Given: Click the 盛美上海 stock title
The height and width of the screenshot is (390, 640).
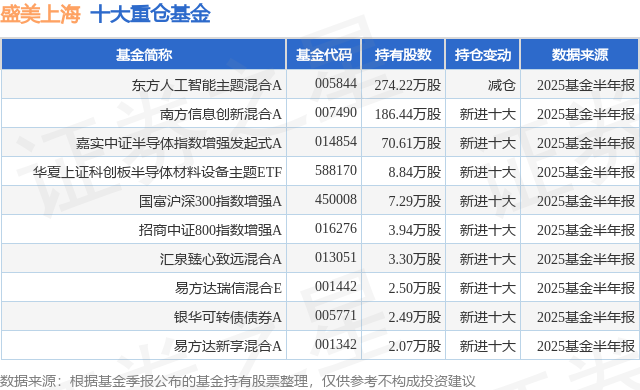Looking at the screenshot, I should pos(40,14).
